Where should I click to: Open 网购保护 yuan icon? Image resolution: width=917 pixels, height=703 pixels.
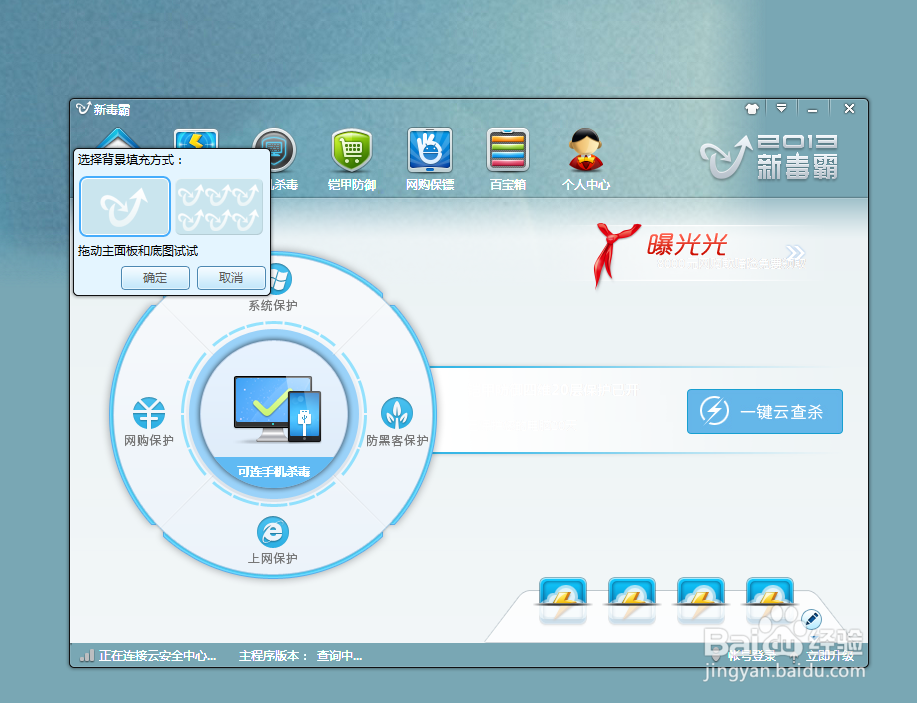coord(149,413)
